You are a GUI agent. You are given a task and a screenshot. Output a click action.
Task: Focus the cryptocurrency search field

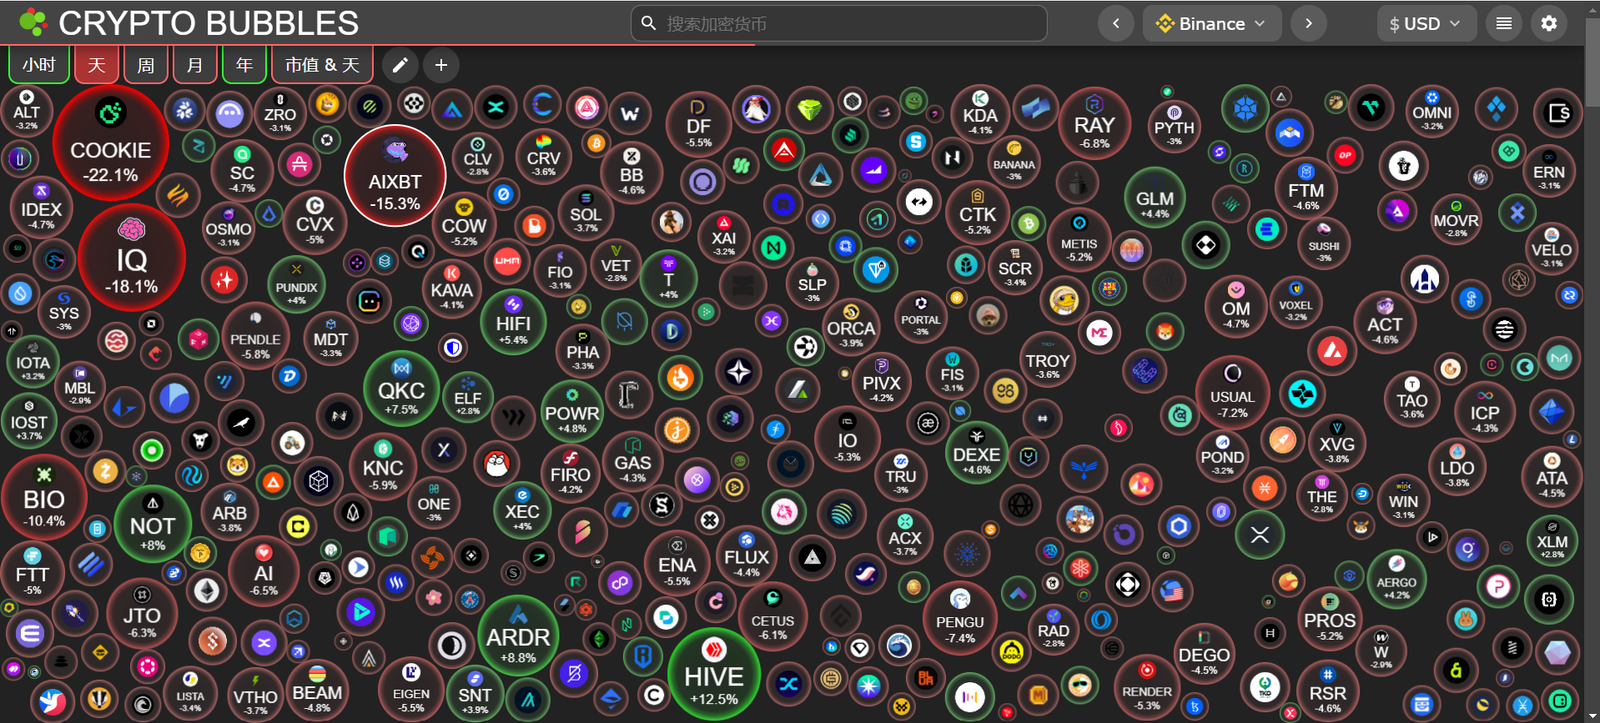[839, 23]
